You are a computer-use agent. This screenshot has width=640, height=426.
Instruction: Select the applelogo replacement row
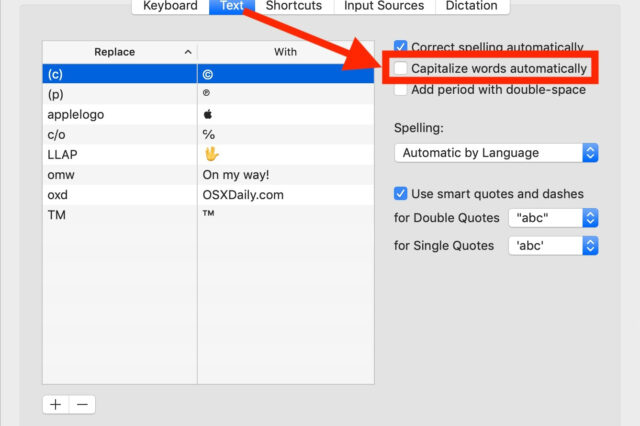tap(208, 114)
